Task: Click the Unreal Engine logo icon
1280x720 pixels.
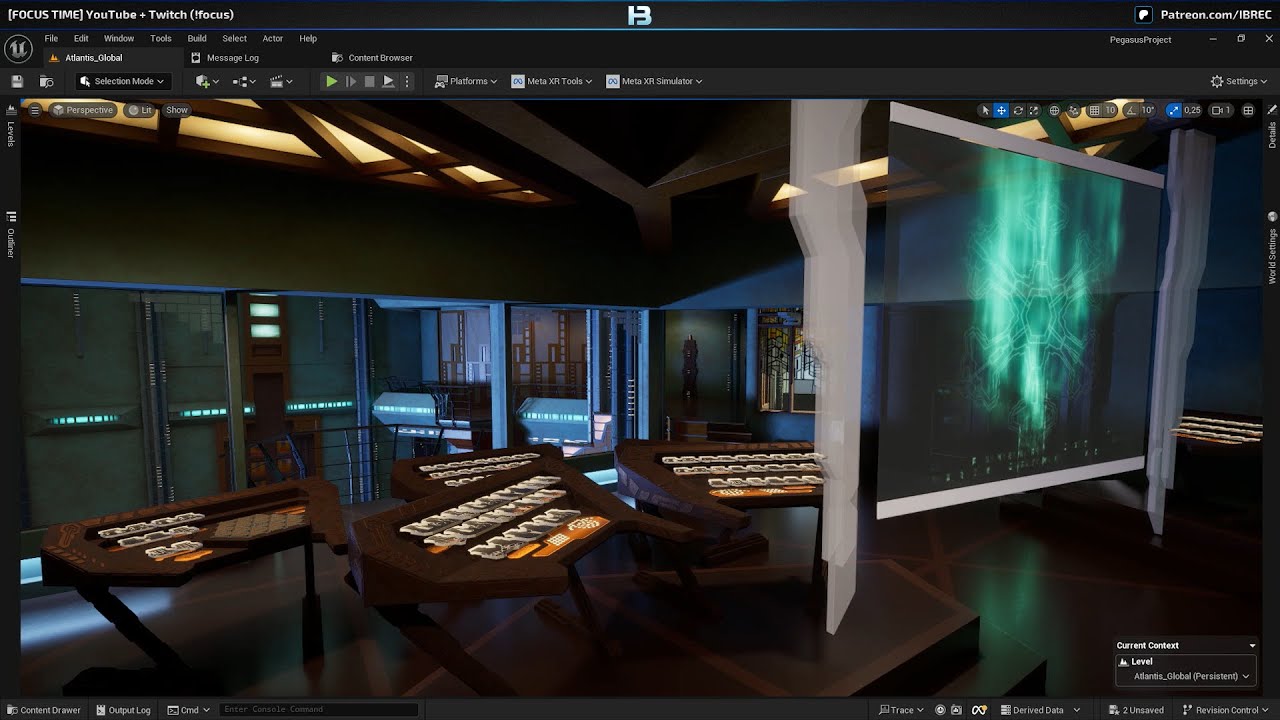Action: click(x=18, y=48)
